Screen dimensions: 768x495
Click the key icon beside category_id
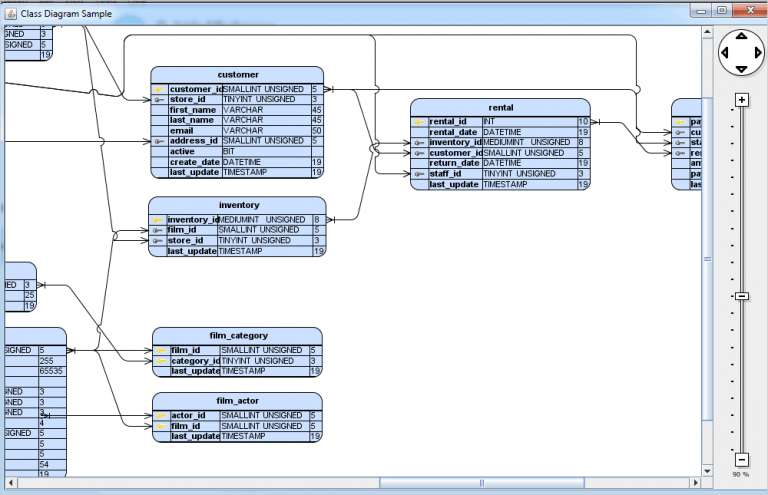point(161,361)
